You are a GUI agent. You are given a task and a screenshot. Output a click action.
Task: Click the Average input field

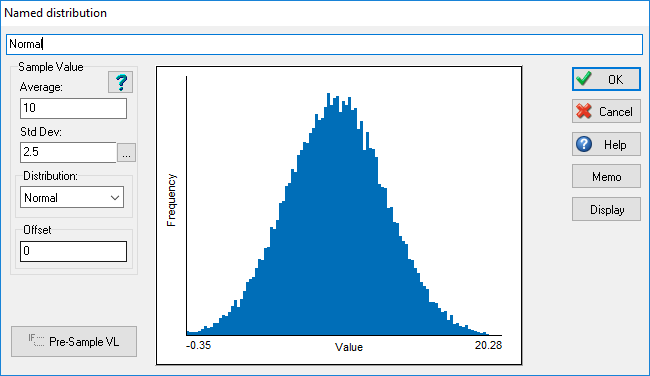click(73, 108)
